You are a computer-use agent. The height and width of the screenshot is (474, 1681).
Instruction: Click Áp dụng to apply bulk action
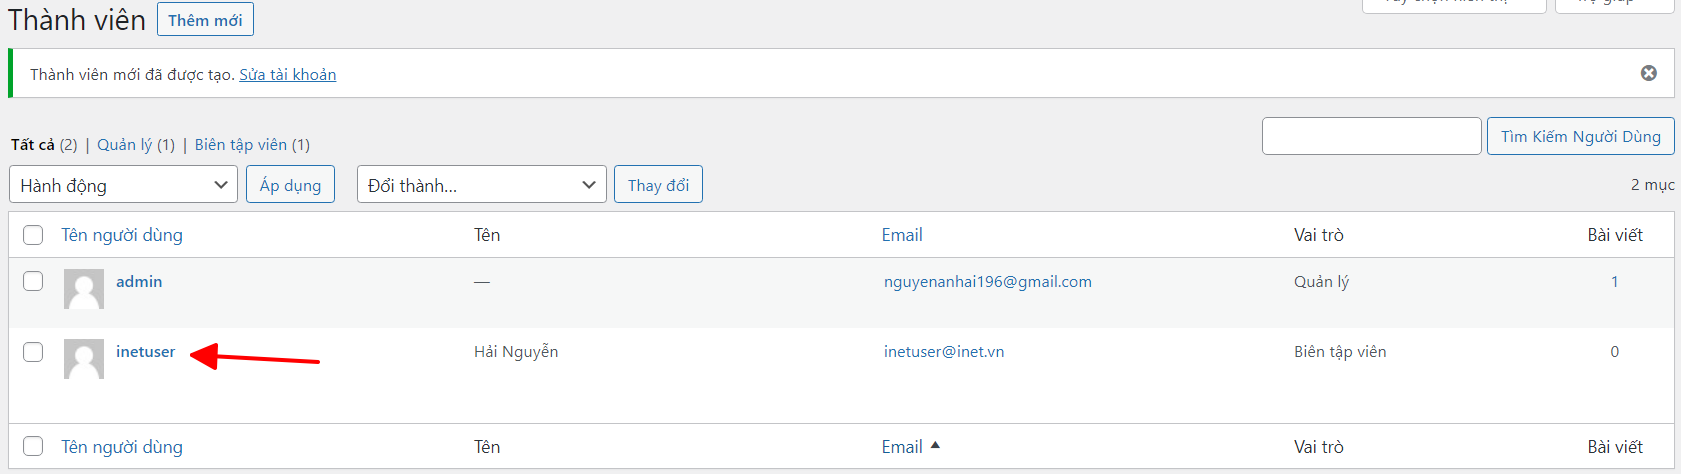[x=290, y=185]
